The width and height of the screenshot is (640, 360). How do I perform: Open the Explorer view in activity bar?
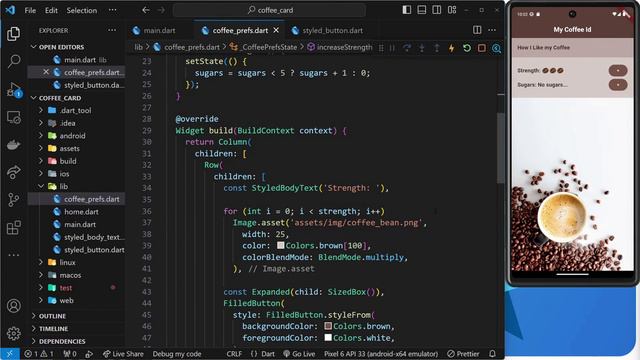[13, 33]
